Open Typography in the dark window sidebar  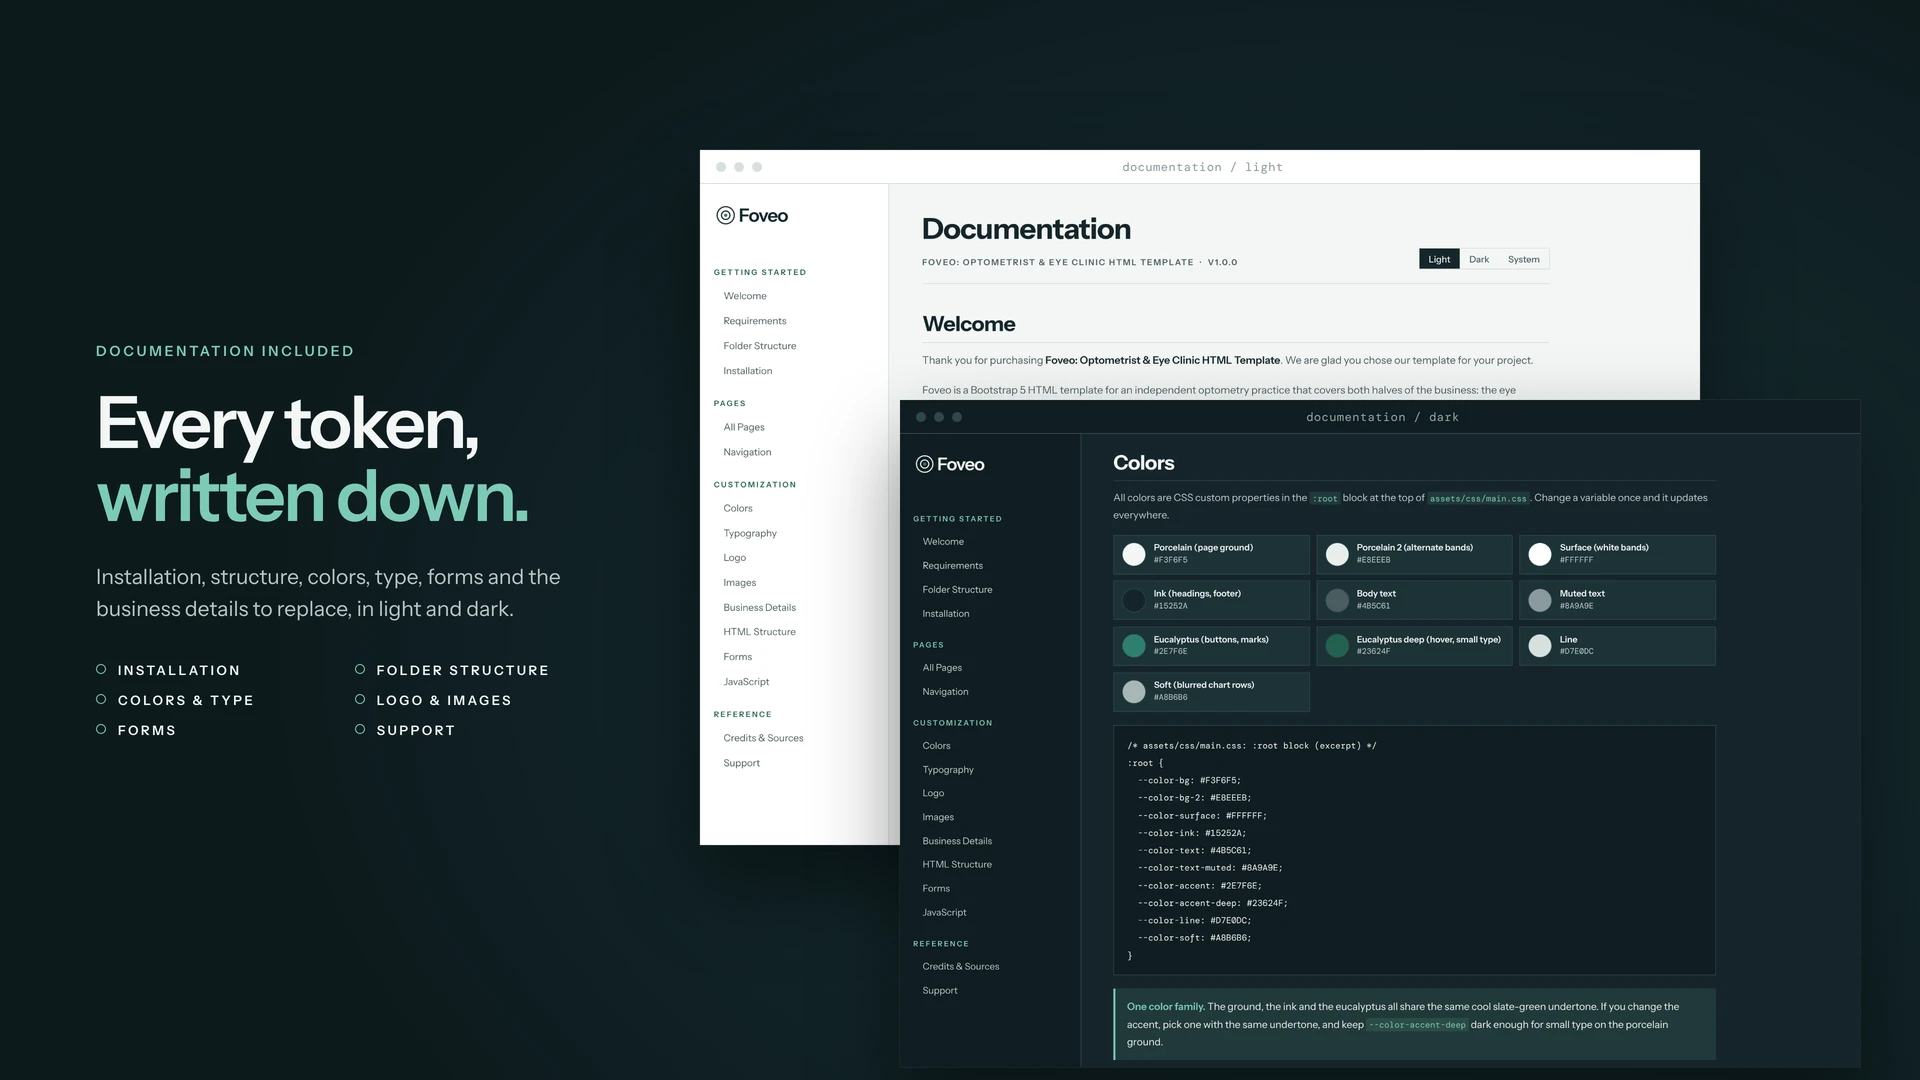coord(948,770)
